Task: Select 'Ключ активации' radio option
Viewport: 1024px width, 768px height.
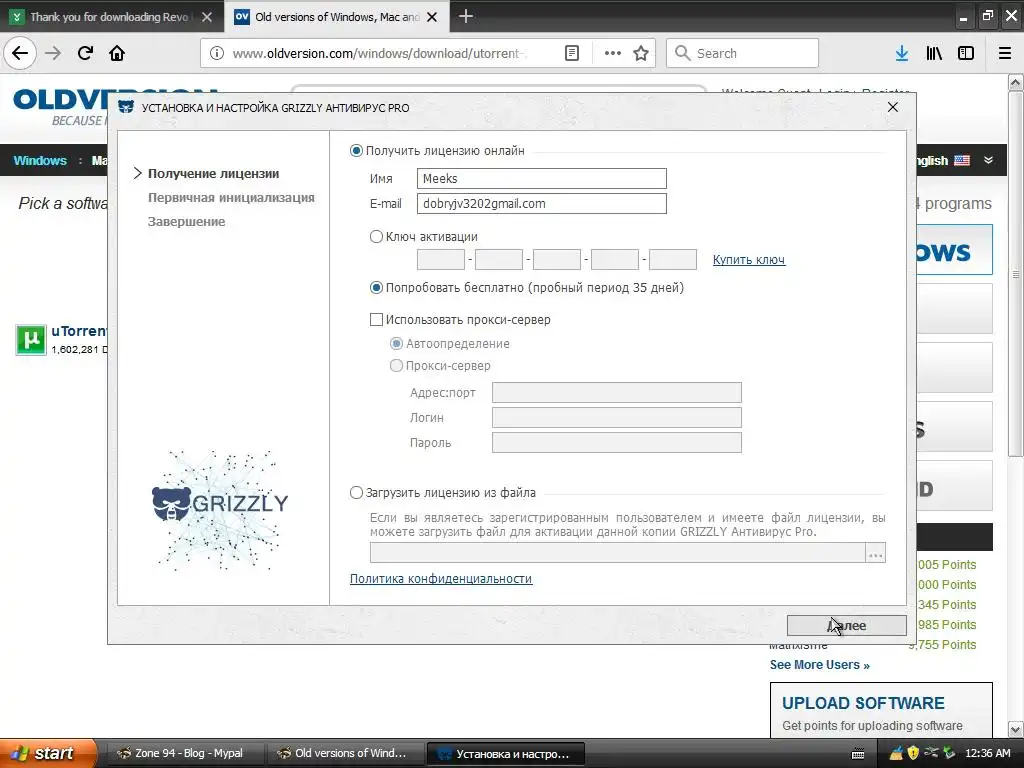Action: click(x=376, y=236)
